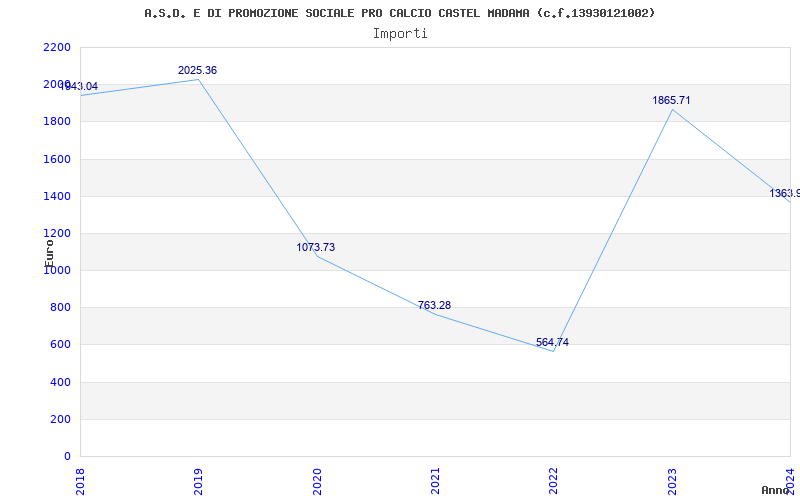Select the 2018 x-axis year label
The height and width of the screenshot is (500, 800).
click(80, 481)
